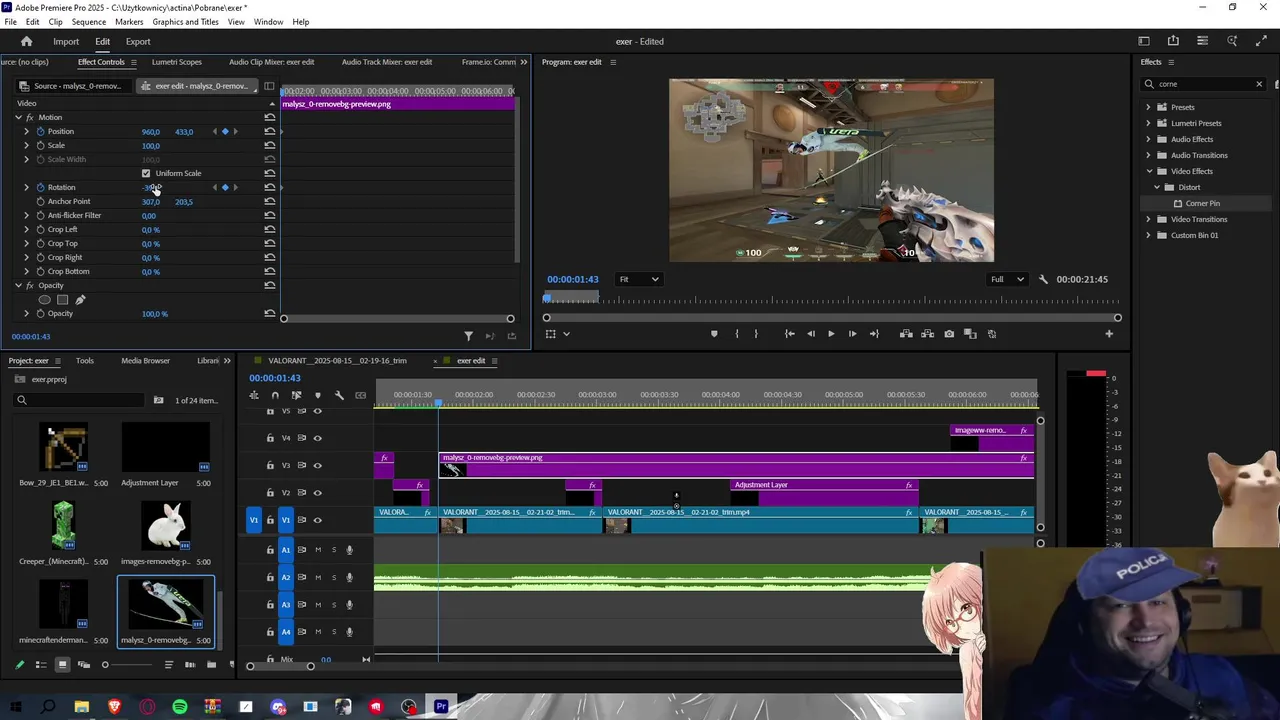Click the Add Marker timeline icon
Viewport: 1280px width, 720px height.
tap(318, 395)
